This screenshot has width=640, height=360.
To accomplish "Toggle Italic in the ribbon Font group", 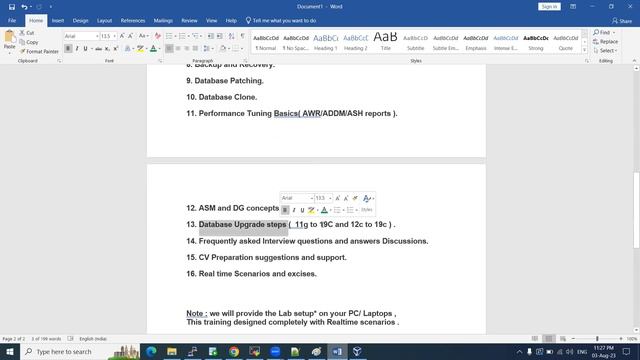I will click(77, 49).
